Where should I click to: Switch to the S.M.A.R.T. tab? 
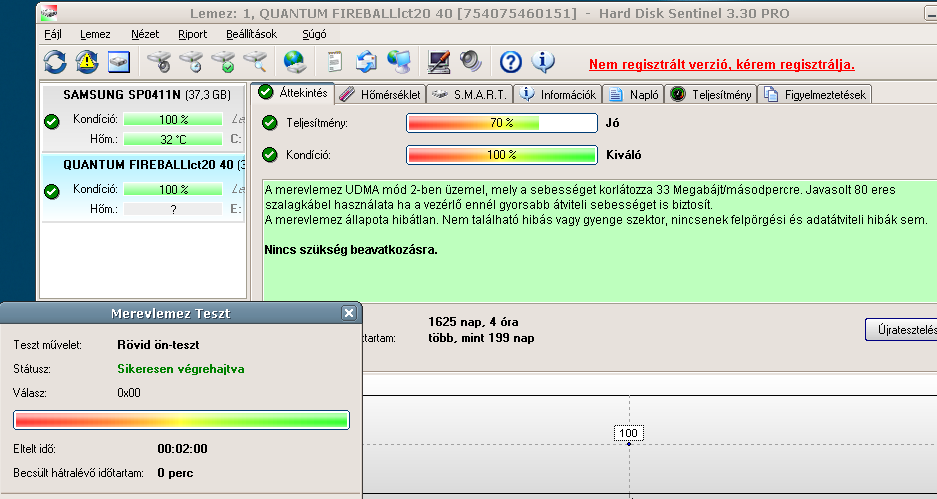[x=470, y=94]
